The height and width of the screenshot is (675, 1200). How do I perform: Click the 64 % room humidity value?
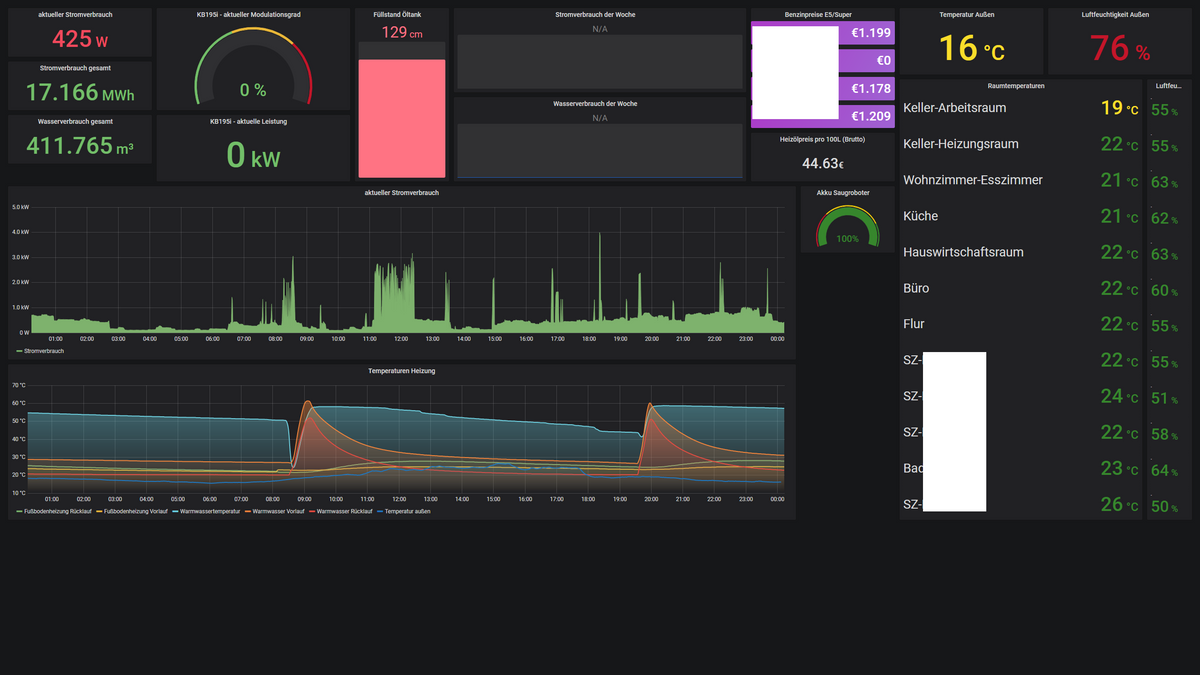click(x=1165, y=471)
